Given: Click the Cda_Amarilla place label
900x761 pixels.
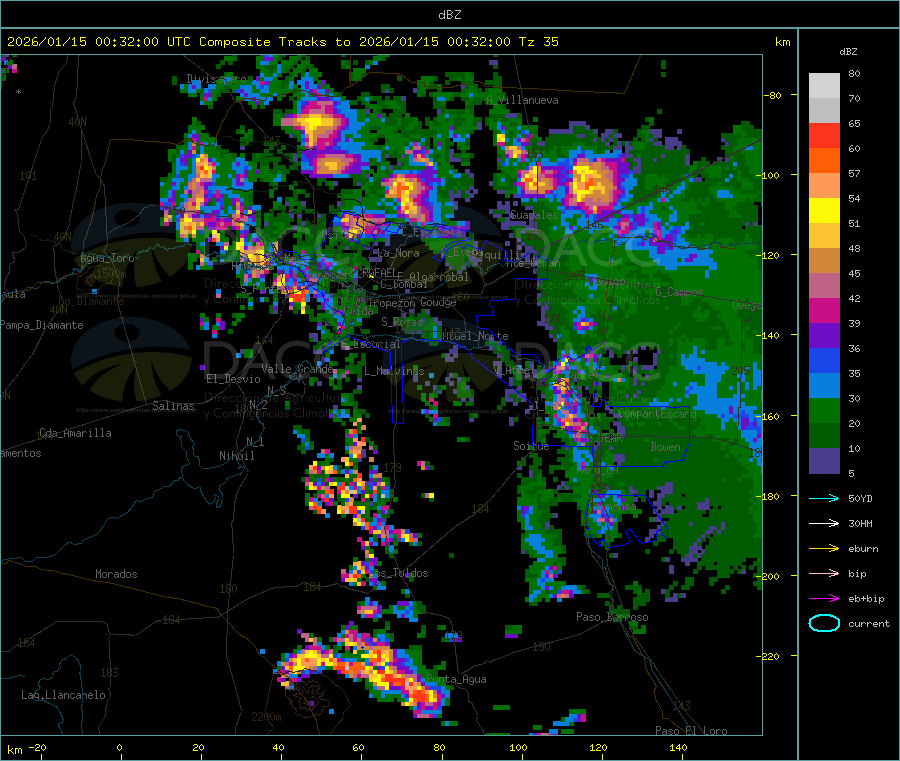Looking at the screenshot, I should (x=75, y=433).
